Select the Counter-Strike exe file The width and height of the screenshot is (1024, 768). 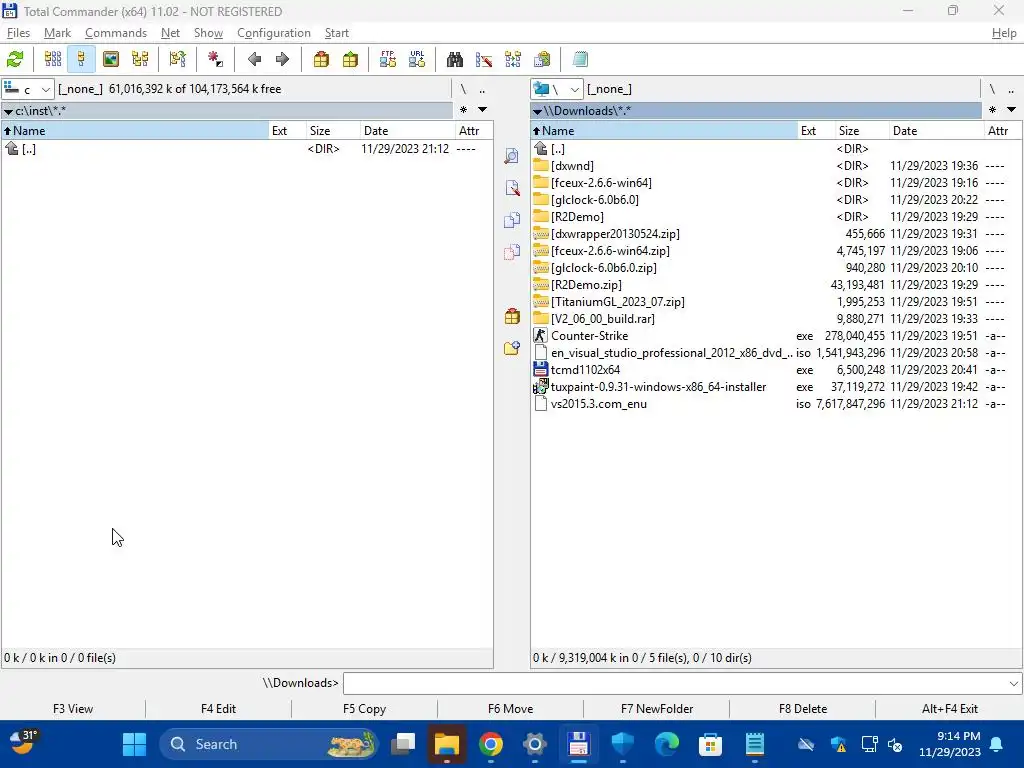coord(776,336)
